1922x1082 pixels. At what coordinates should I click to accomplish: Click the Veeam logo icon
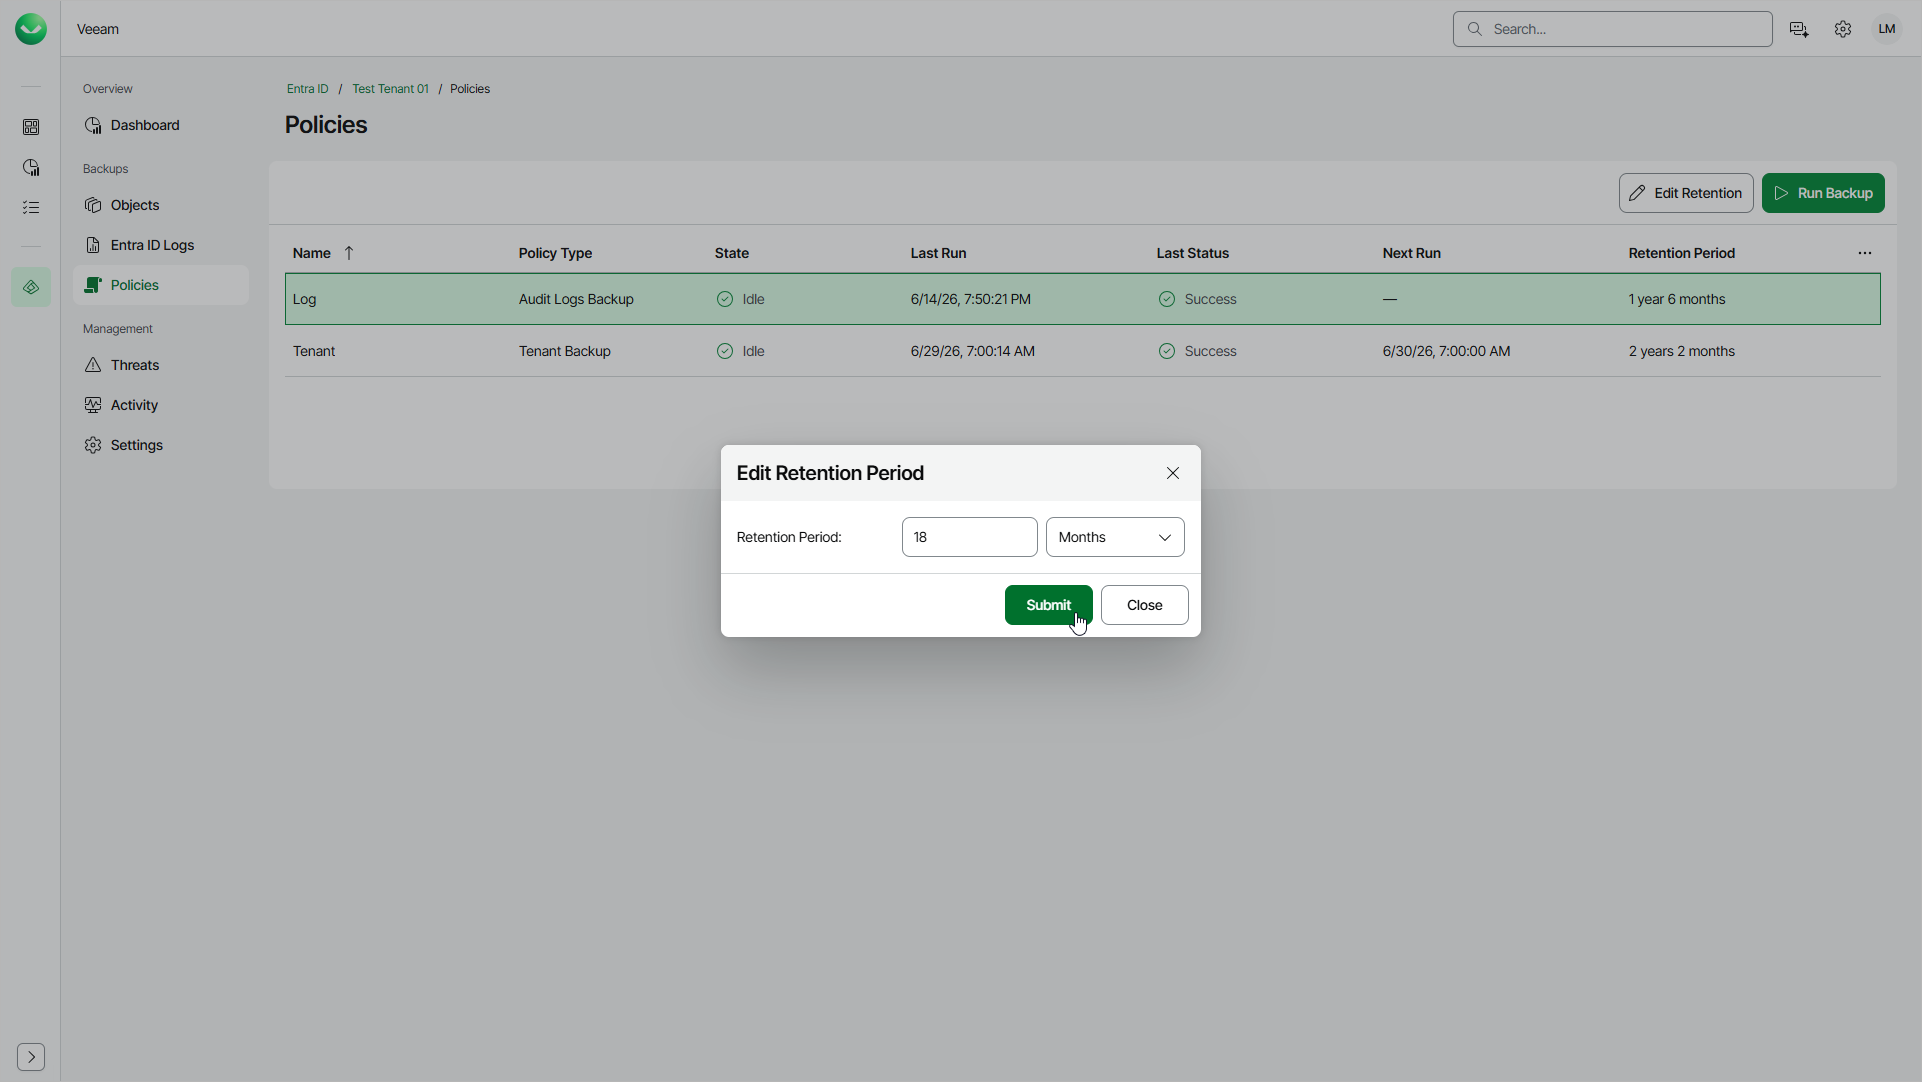tap(31, 29)
